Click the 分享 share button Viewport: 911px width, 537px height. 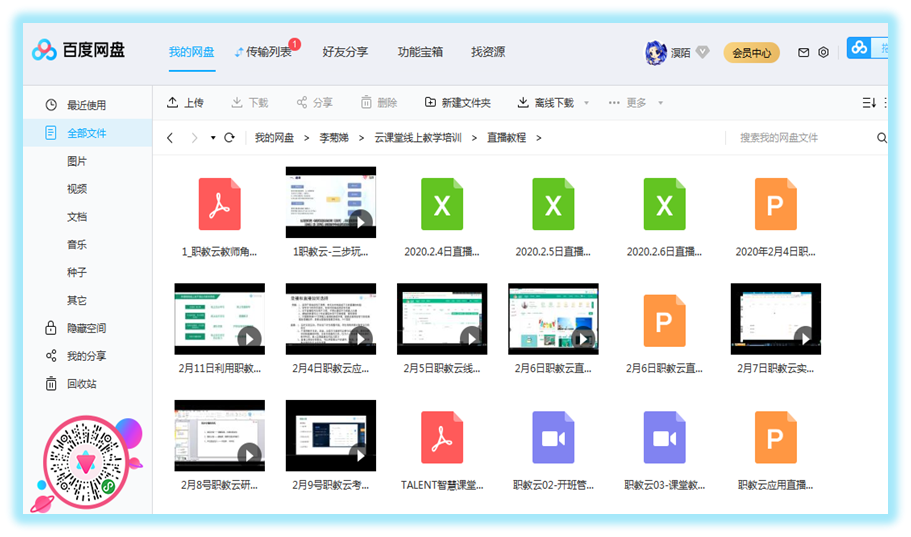(314, 103)
